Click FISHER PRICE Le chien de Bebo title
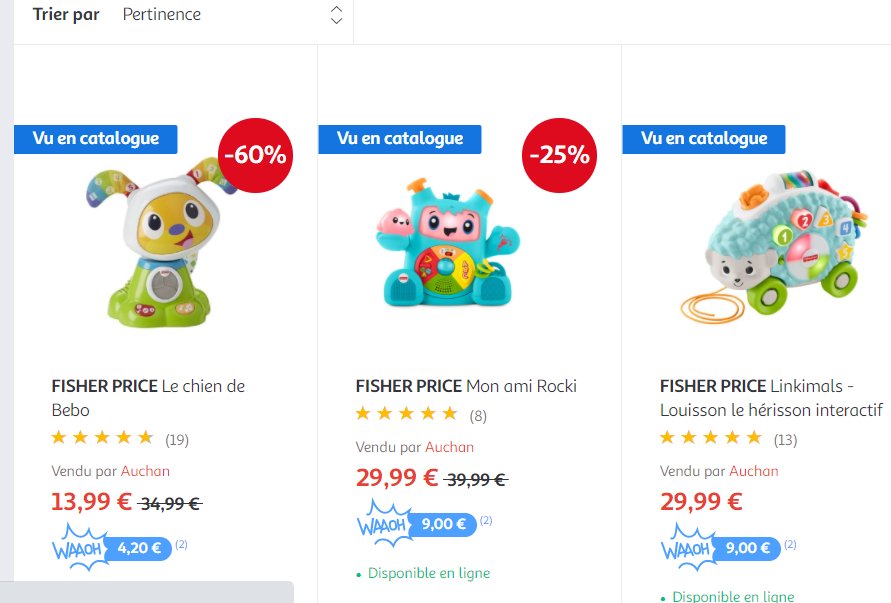Screen dimensions: 891x603 pyautogui.click(x=148, y=397)
